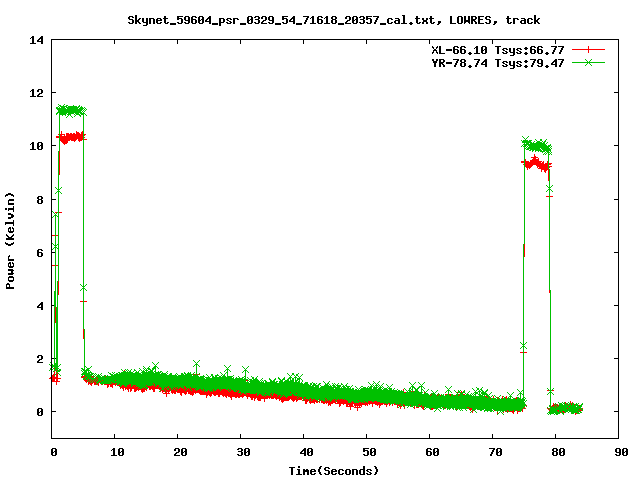Click y-axis tick label 2
Viewport: 640px width, 480px height.
[40, 359]
